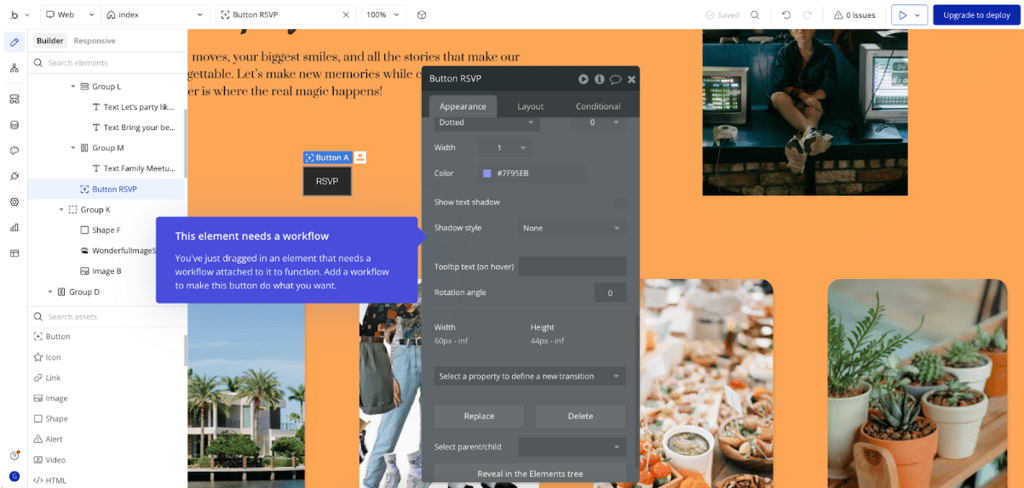Click the RSVP button on canvas
Screen dimensions: 1024x488
[x=327, y=181]
